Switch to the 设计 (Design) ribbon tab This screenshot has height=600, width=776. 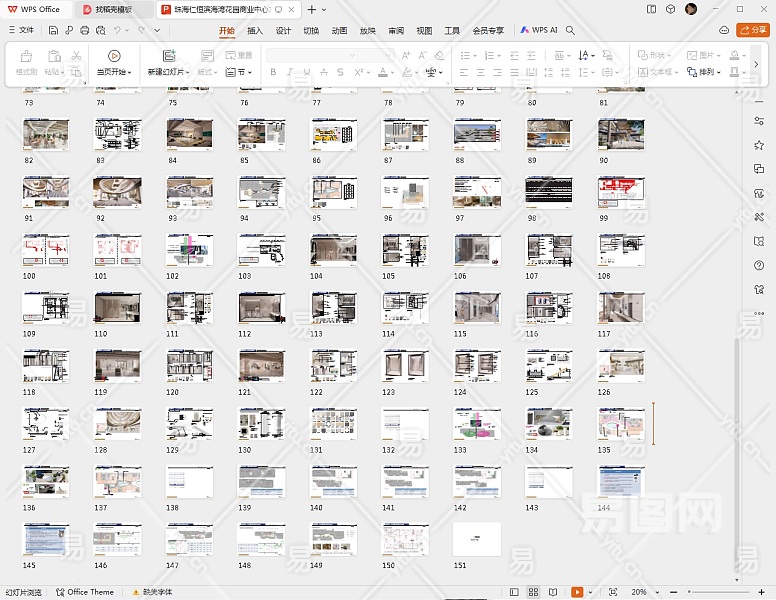pyautogui.click(x=283, y=30)
